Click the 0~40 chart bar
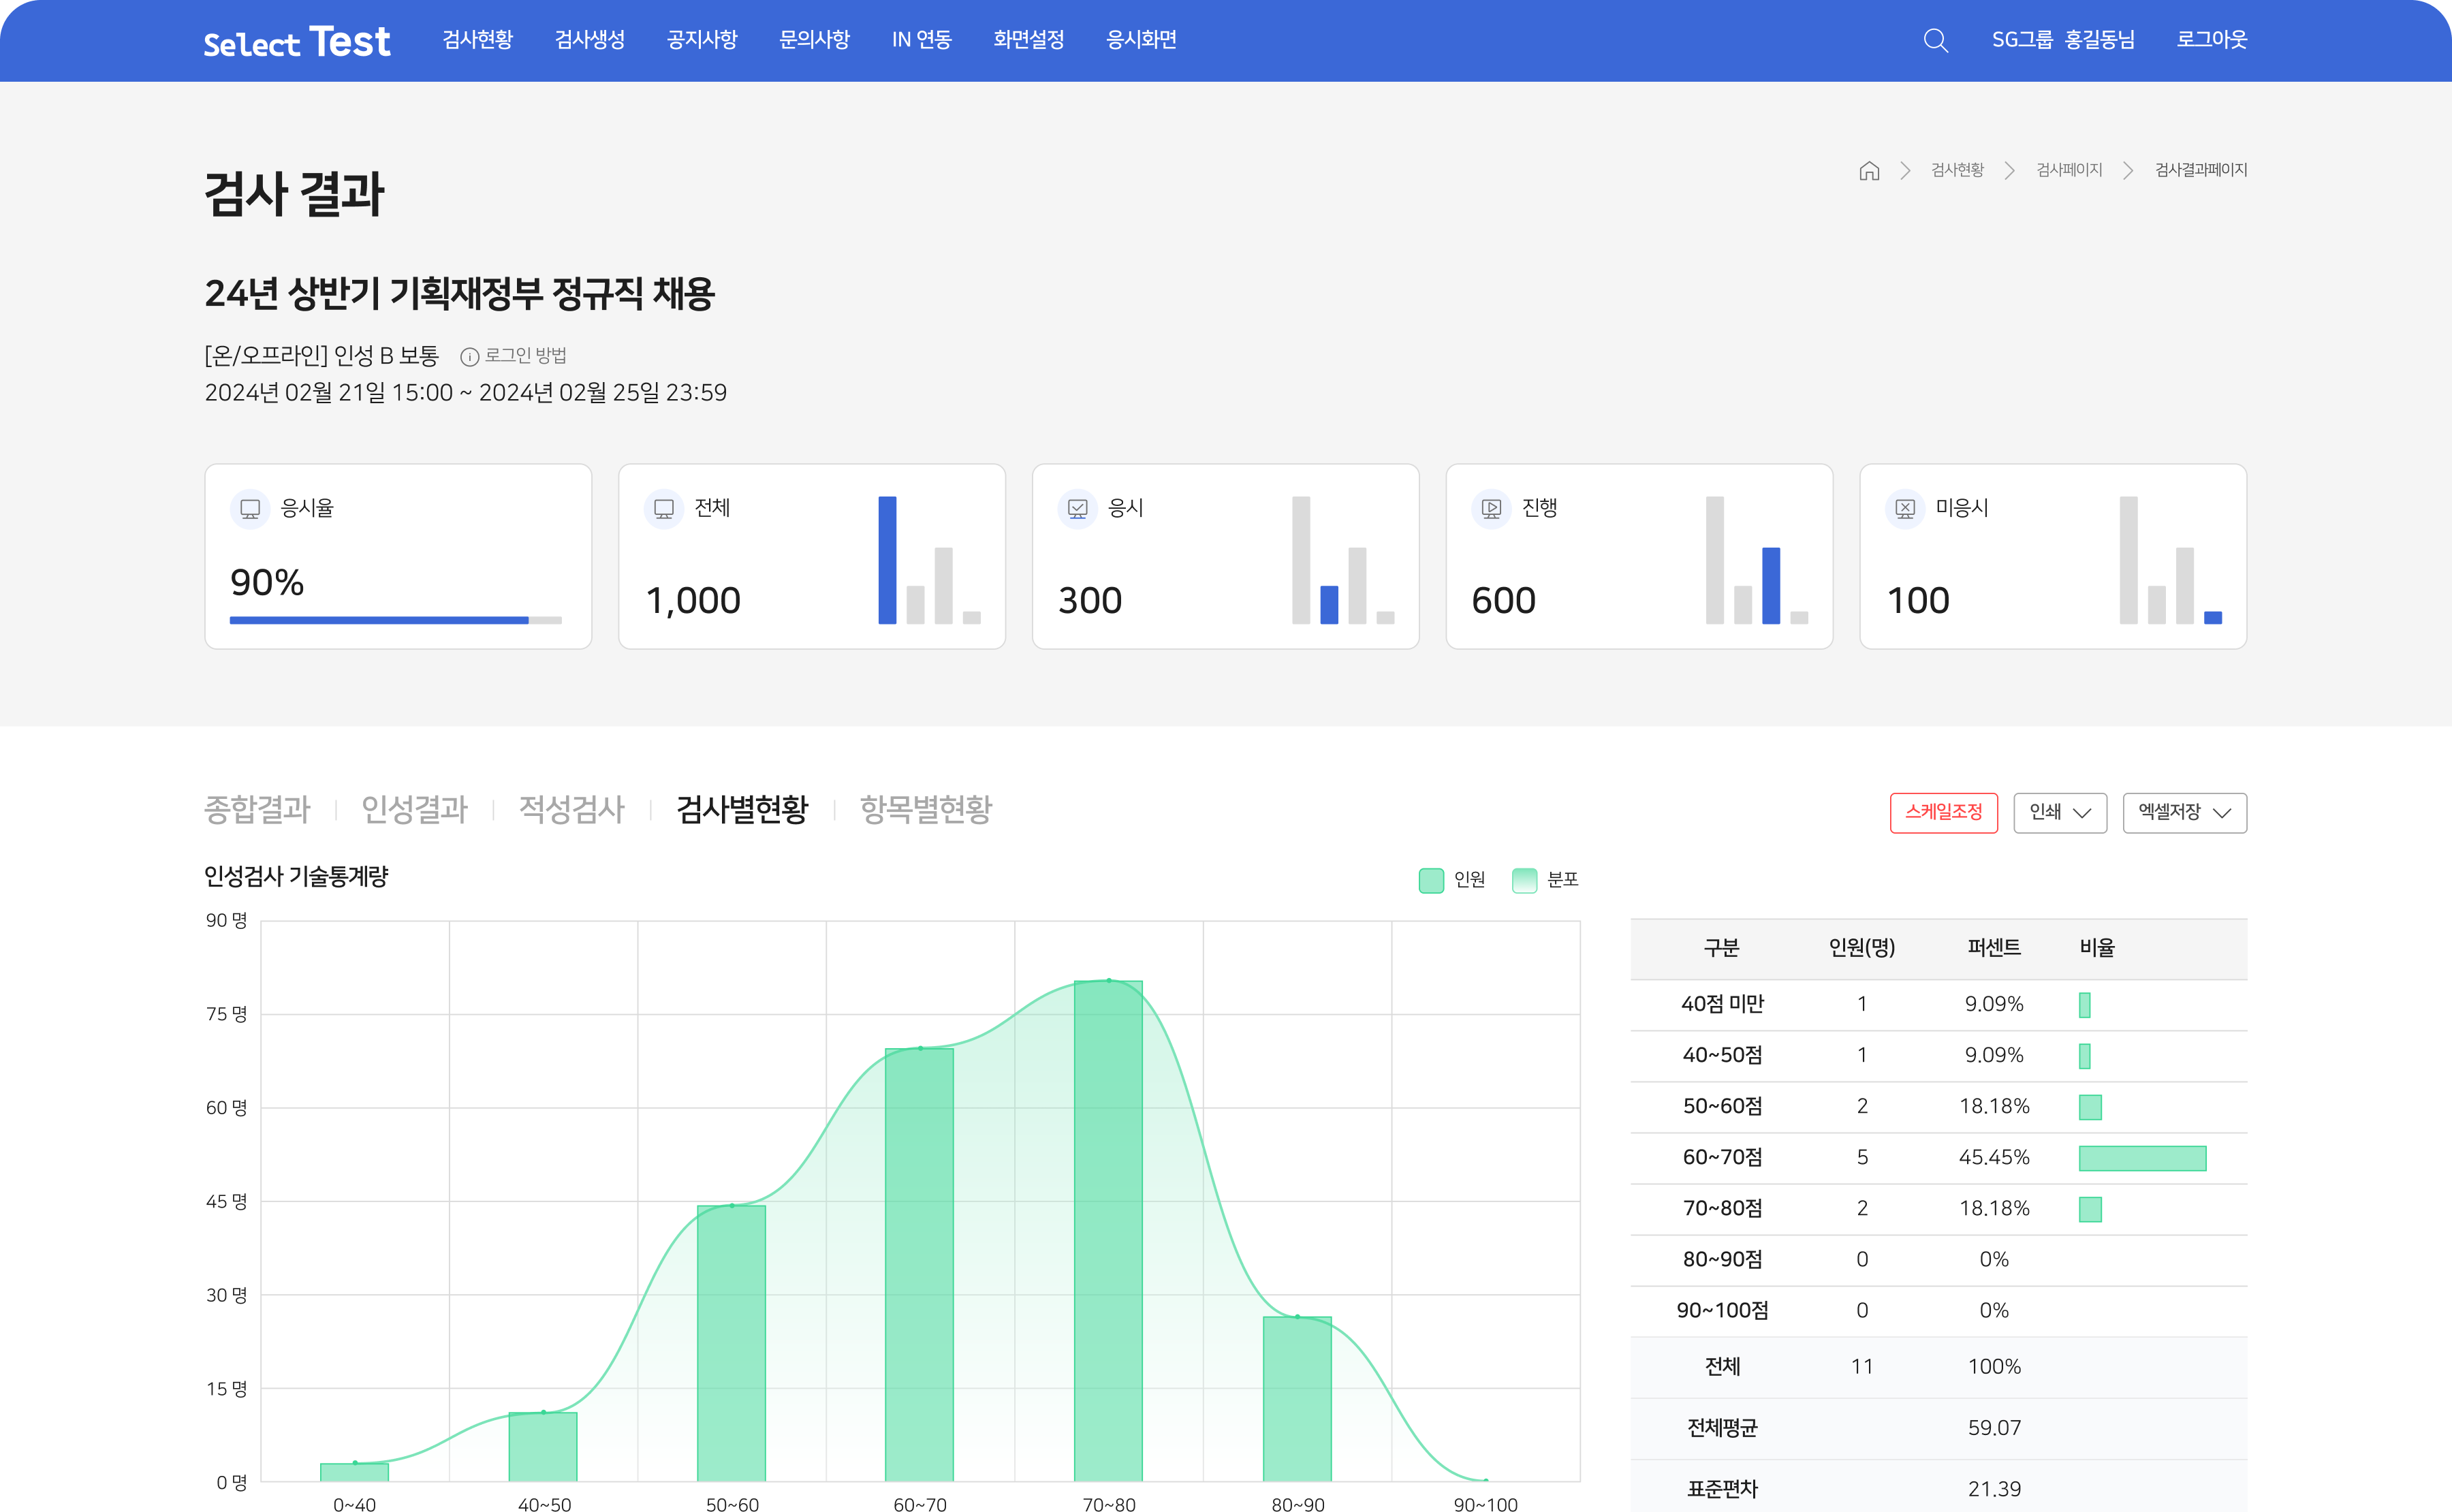Screen dimensions: 2452x1512 click(354, 1472)
